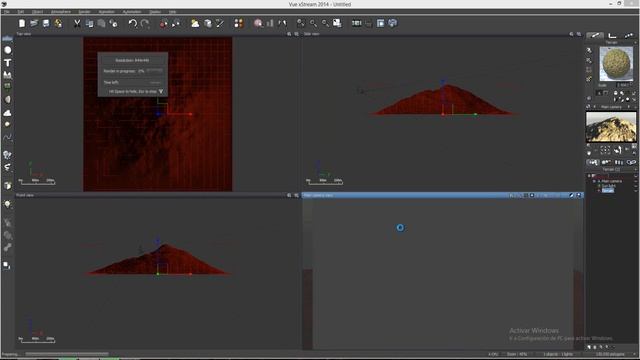Click the pink render icon in toolbar

click(258, 23)
